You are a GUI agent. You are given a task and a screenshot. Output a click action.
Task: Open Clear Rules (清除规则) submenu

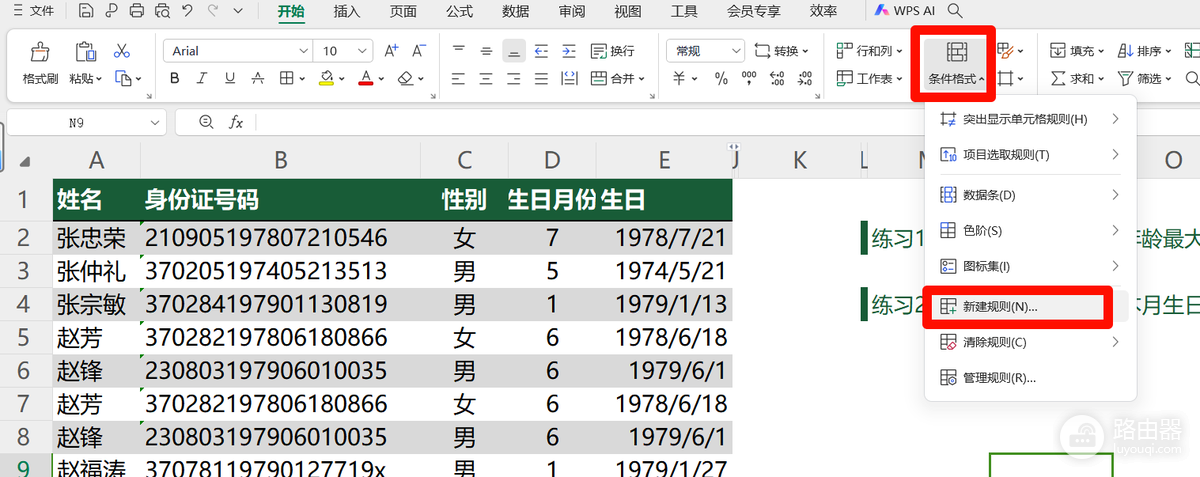click(1031, 342)
